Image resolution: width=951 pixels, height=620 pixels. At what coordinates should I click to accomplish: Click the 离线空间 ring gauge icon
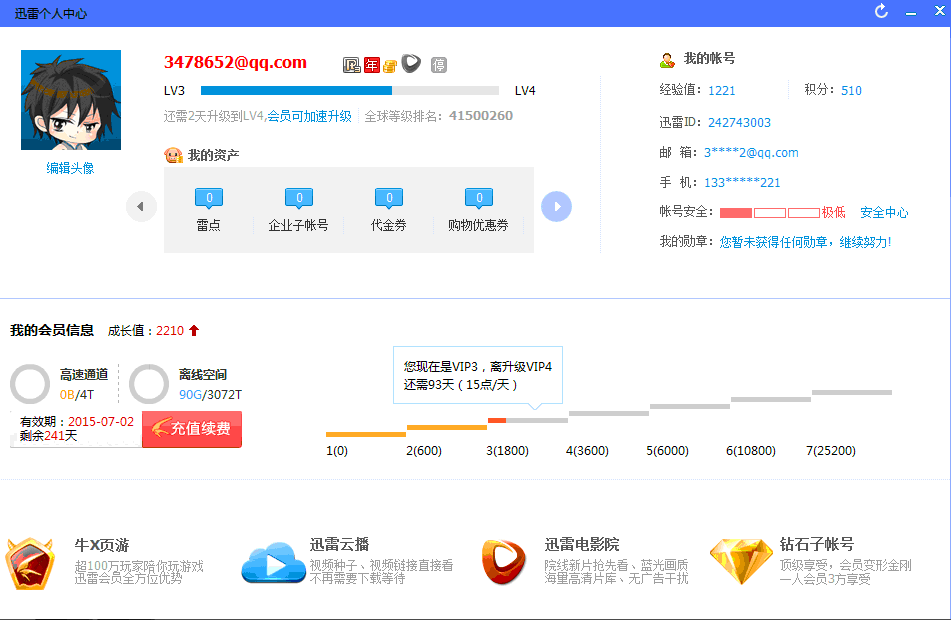149,384
